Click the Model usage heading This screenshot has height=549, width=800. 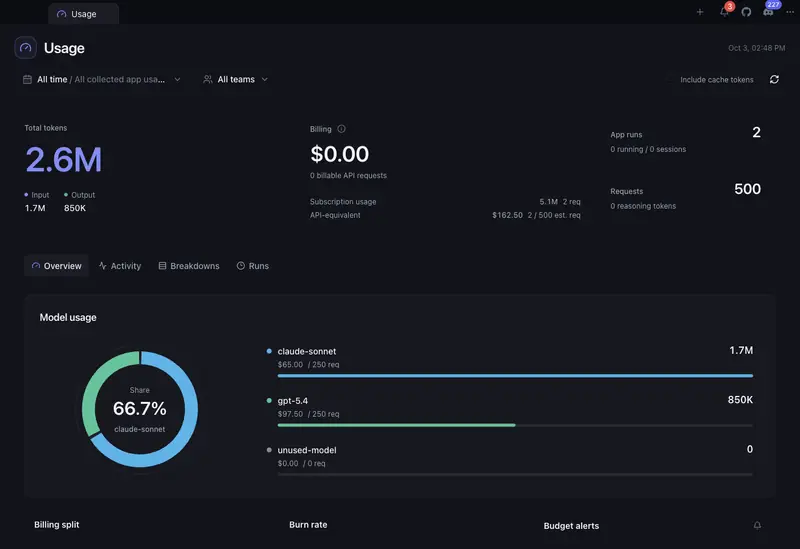(68, 317)
